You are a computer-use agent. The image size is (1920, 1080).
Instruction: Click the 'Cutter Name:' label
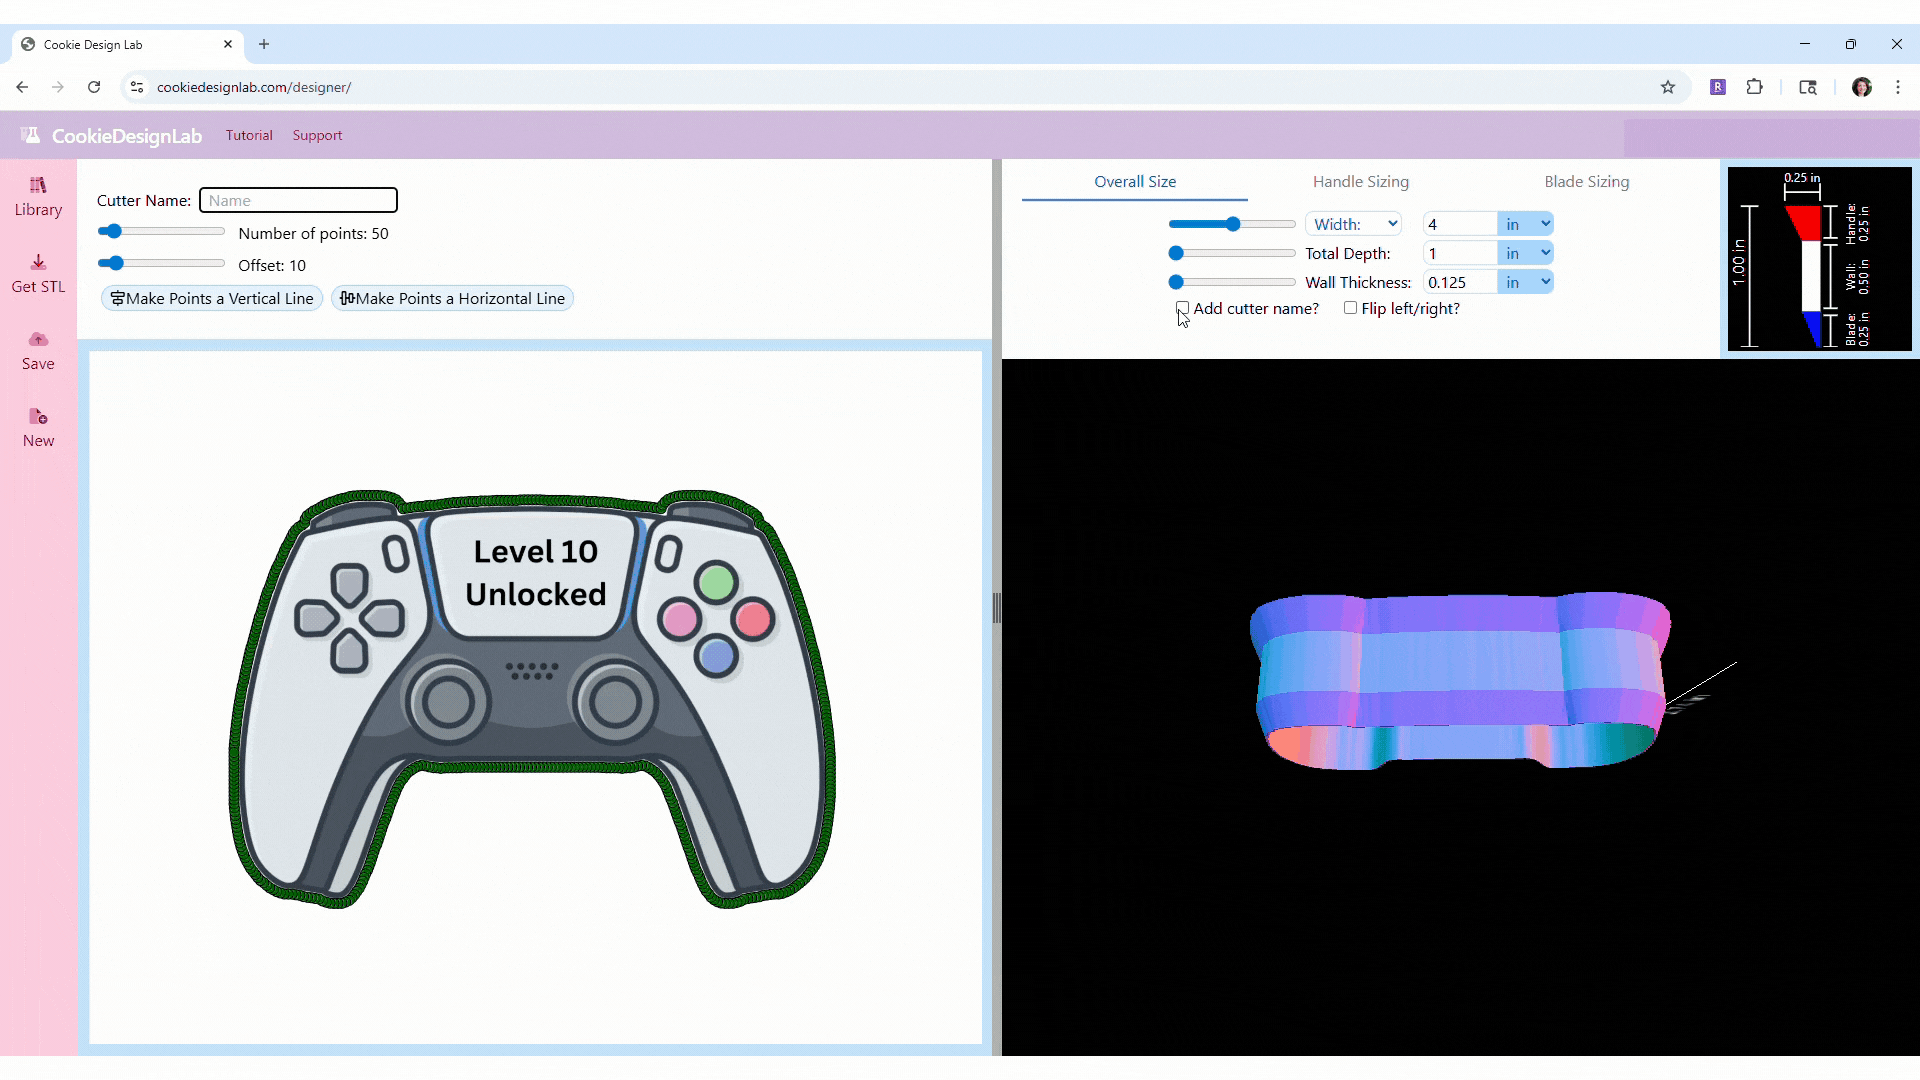(144, 200)
